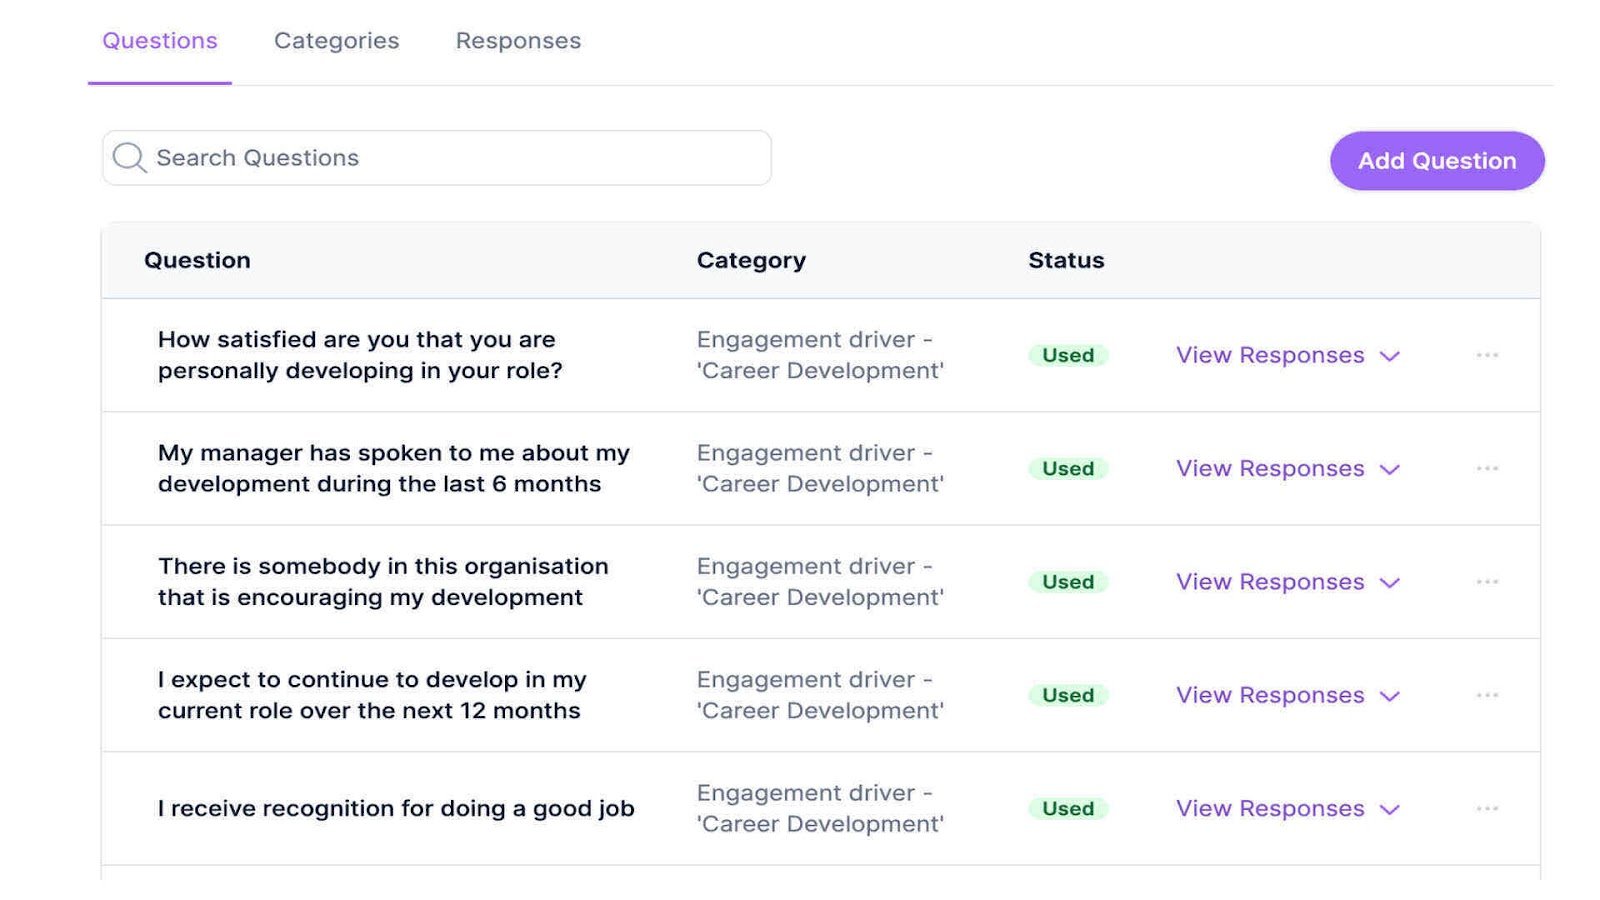Click the Add Question button
Image resolution: width=1600 pixels, height=900 pixels.
[x=1437, y=161]
